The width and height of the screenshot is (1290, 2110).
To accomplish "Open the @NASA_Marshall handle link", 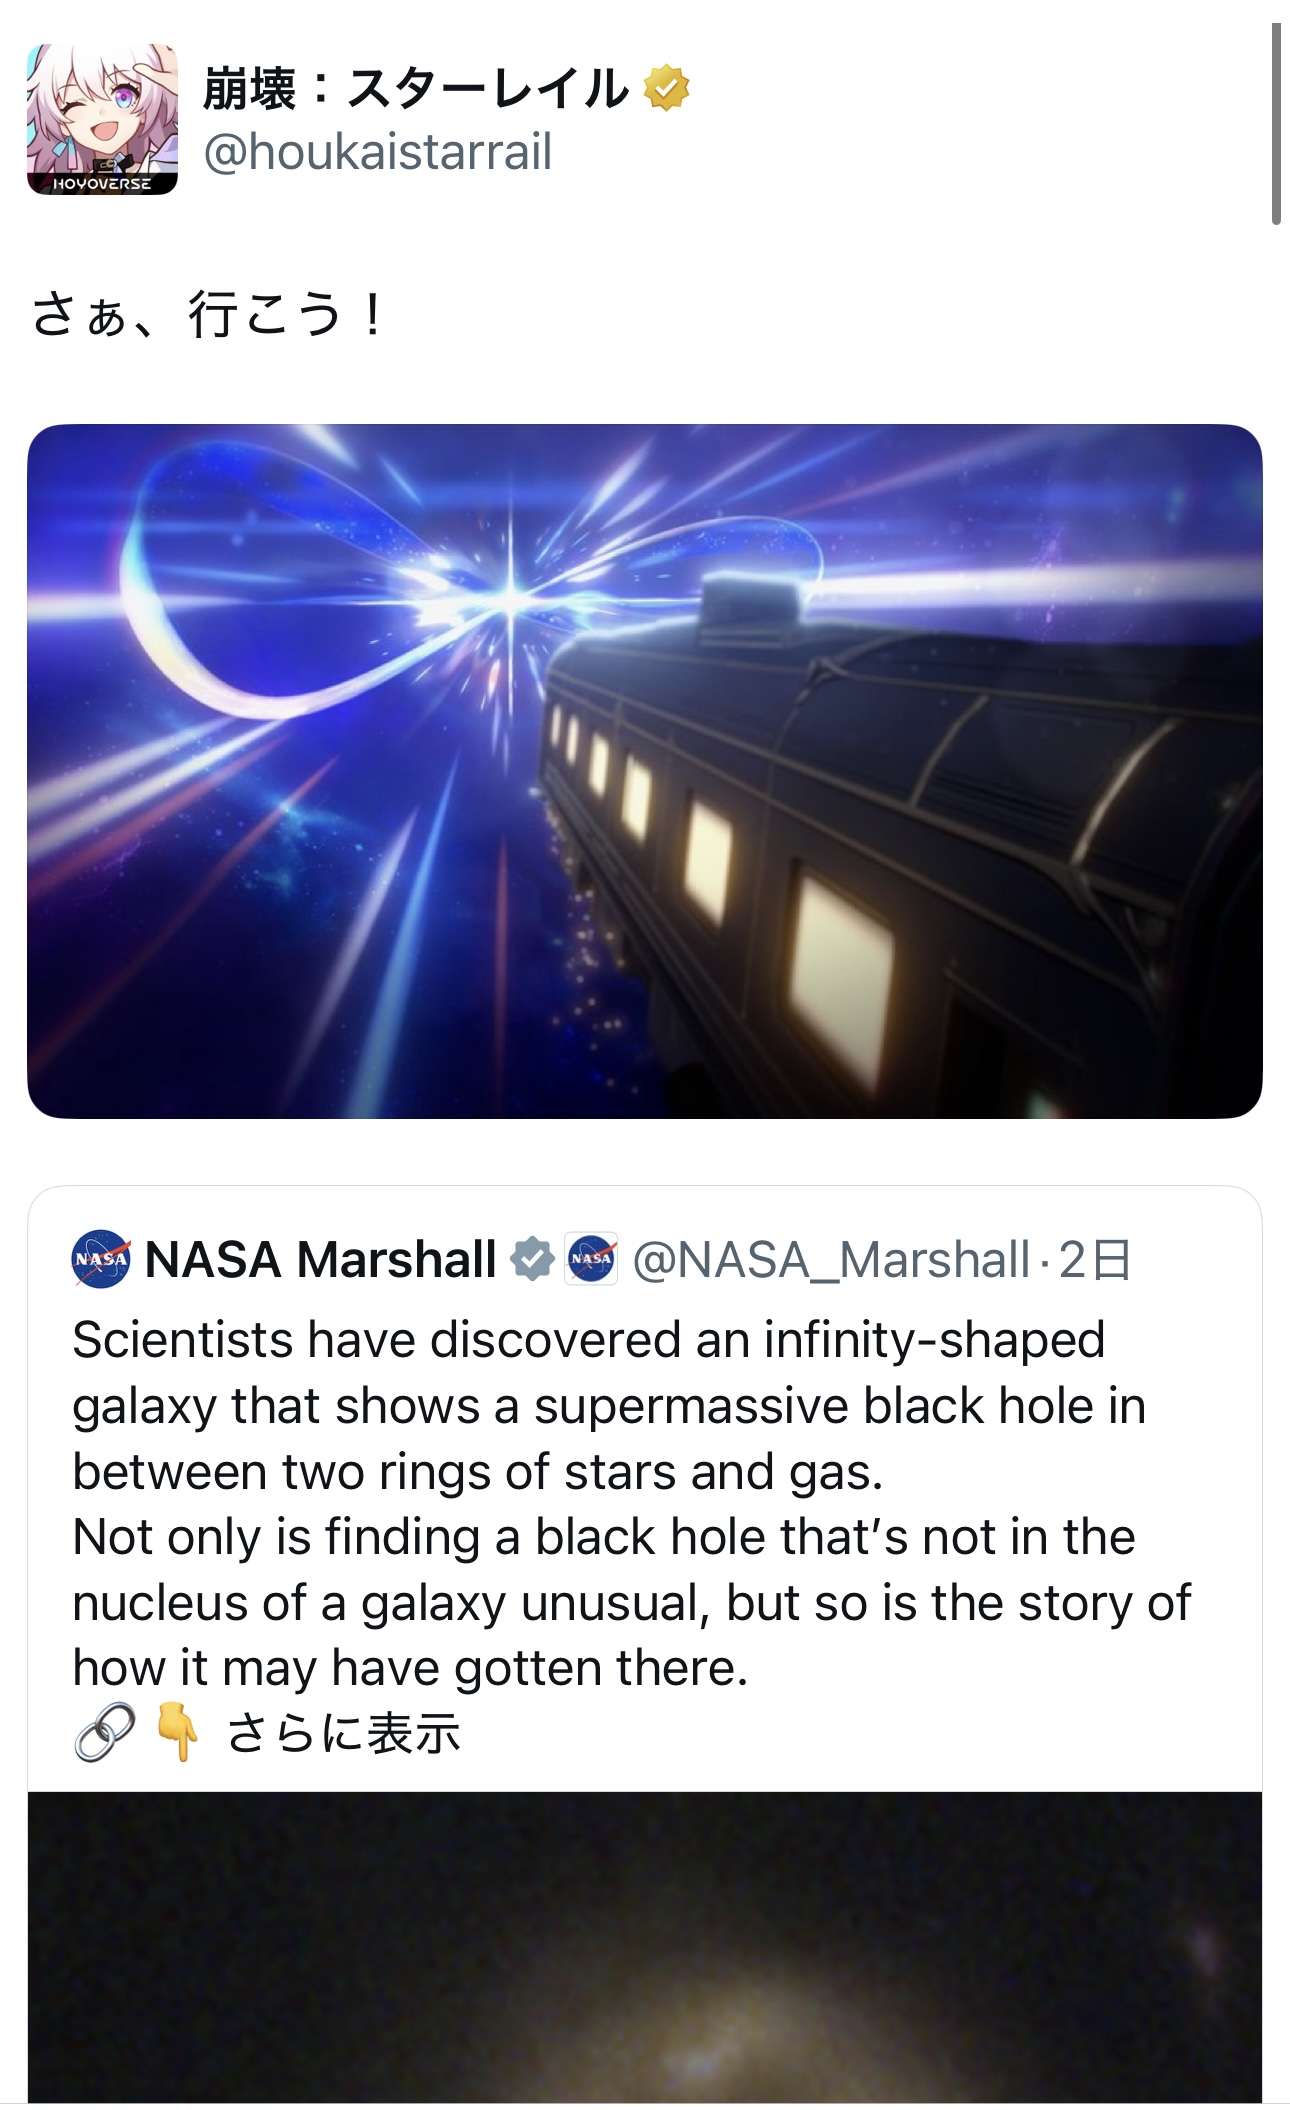I will tap(830, 1259).
